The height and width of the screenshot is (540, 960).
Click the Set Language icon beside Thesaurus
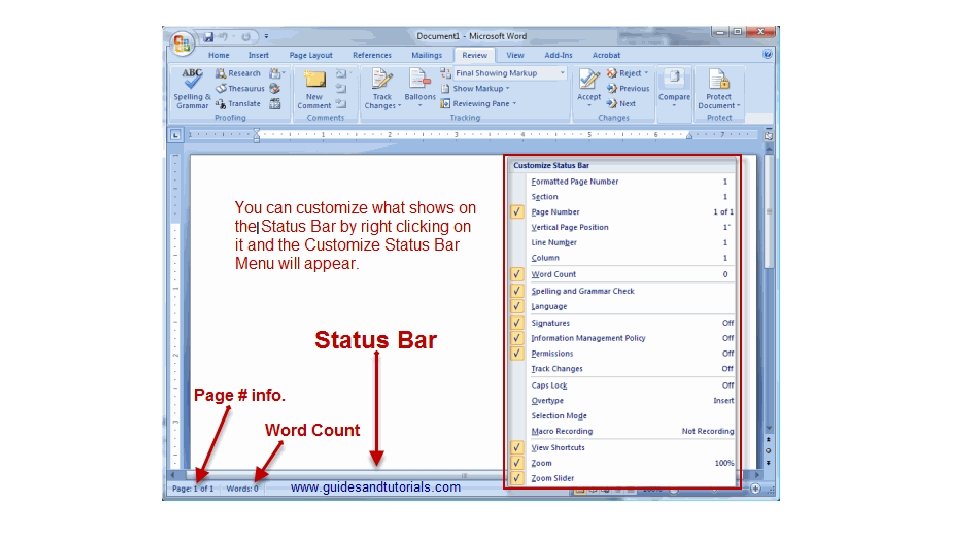click(274, 89)
